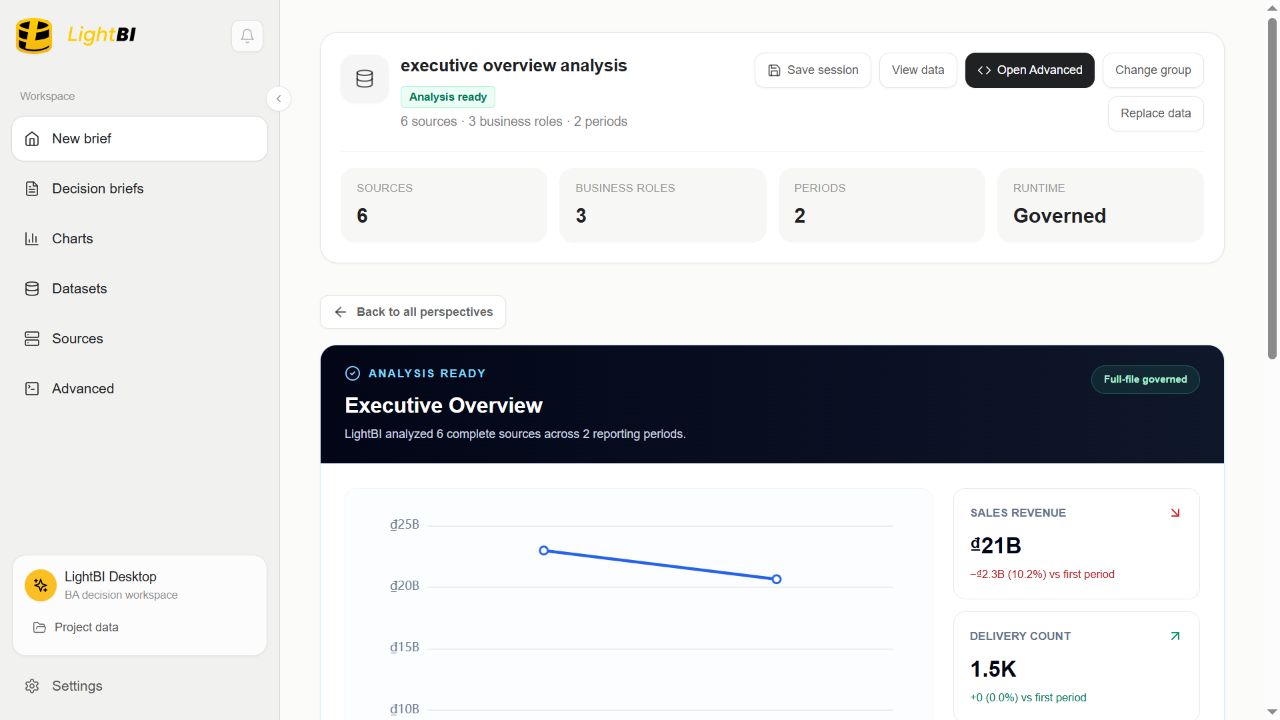Click the '−₫2.3B (10.2%) vs first period' text
The height and width of the screenshot is (720, 1280).
(1042, 574)
